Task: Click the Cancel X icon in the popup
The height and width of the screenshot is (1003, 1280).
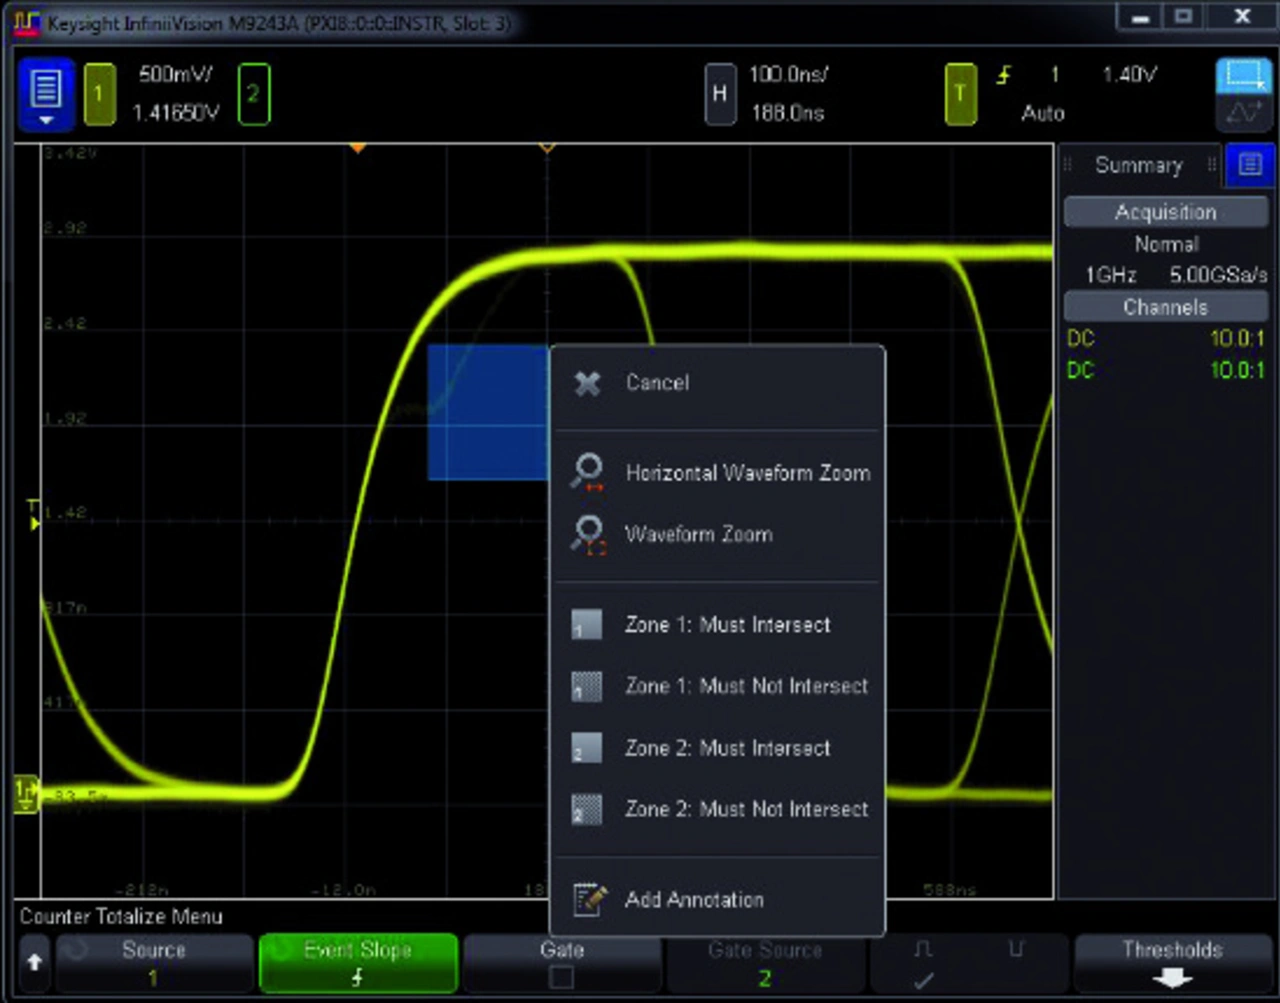Action: point(588,383)
